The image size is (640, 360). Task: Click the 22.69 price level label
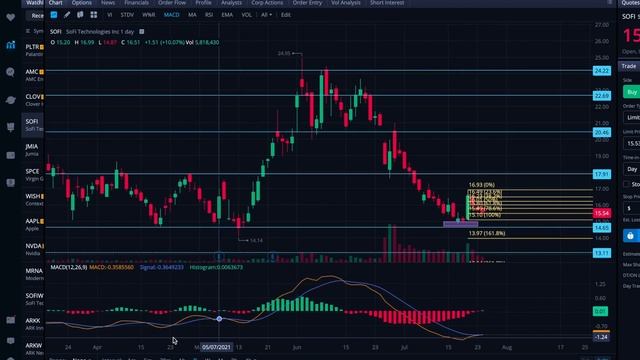[x=602, y=96]
